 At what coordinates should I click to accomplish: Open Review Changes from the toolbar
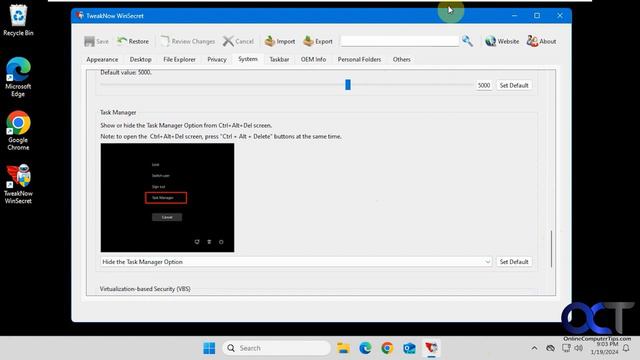pos(188,41)
